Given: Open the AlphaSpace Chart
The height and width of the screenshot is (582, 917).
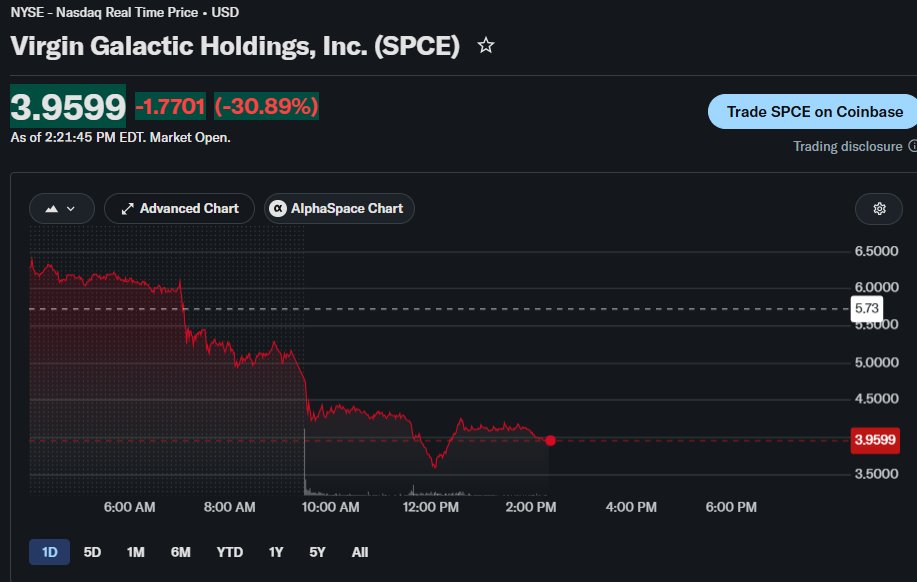Looking at the screenshot, I should 339,209.
